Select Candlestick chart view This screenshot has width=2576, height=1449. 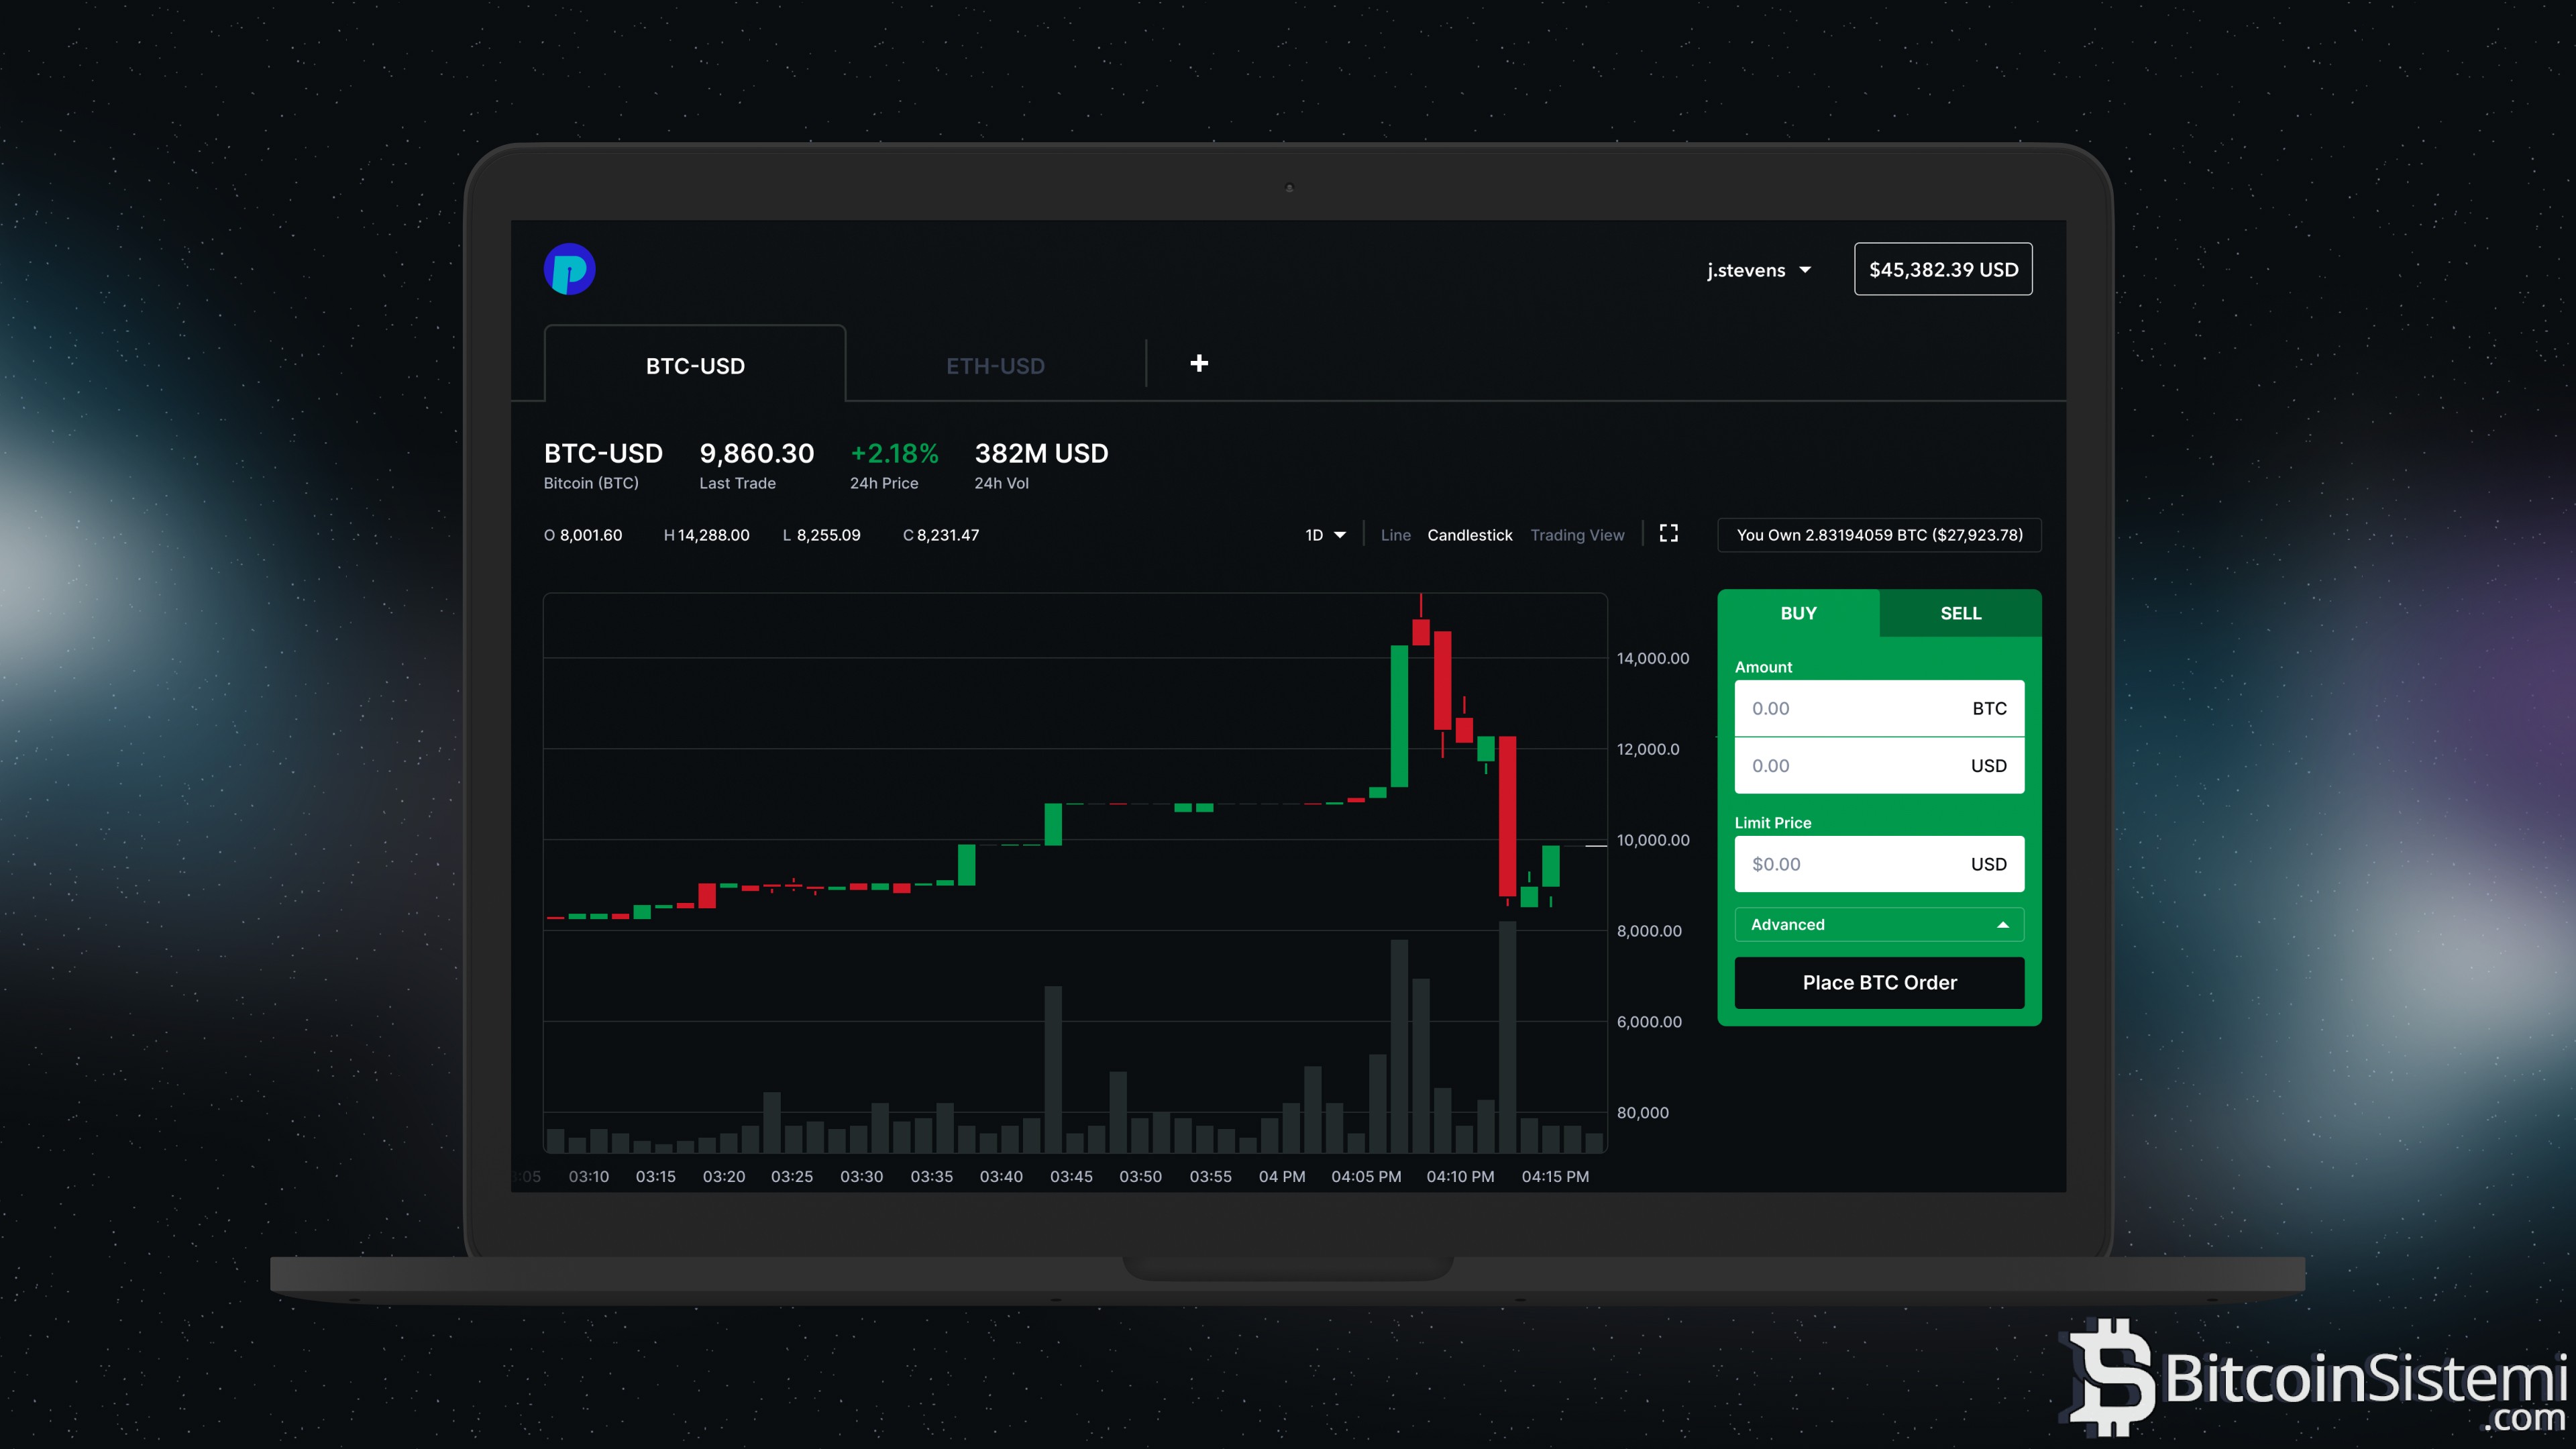[x=1469, y=535]
